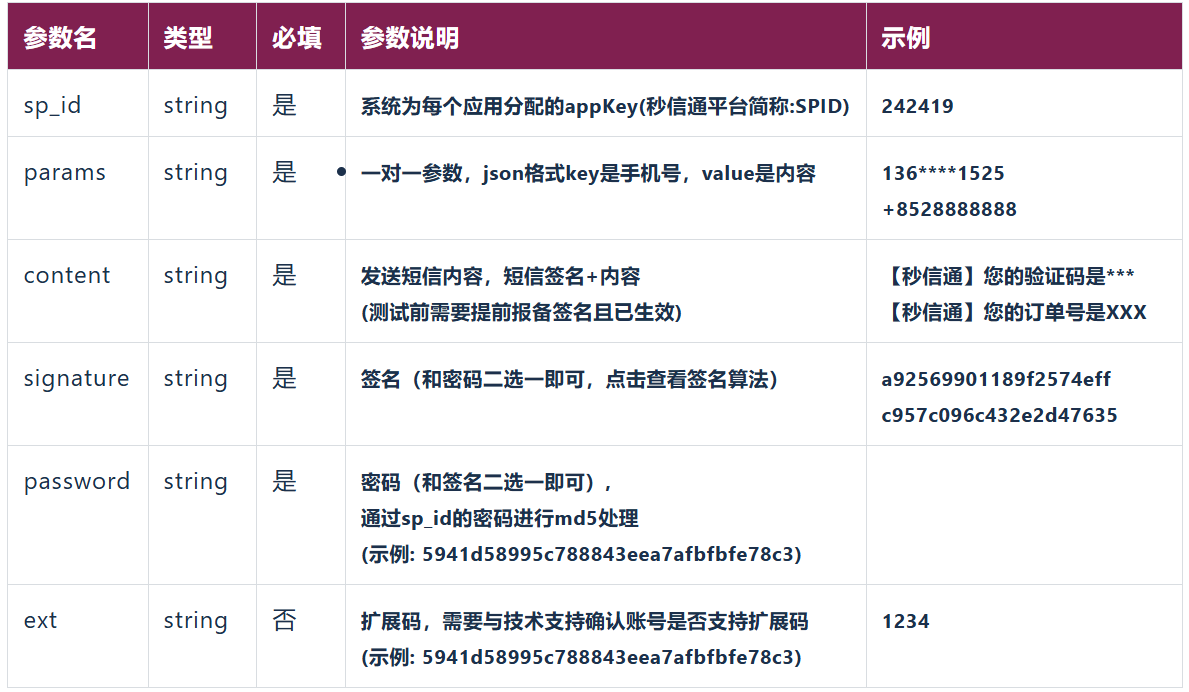The image size is (1189, 692).
Task: Click the "类型" column header
Action: point(188,38)
